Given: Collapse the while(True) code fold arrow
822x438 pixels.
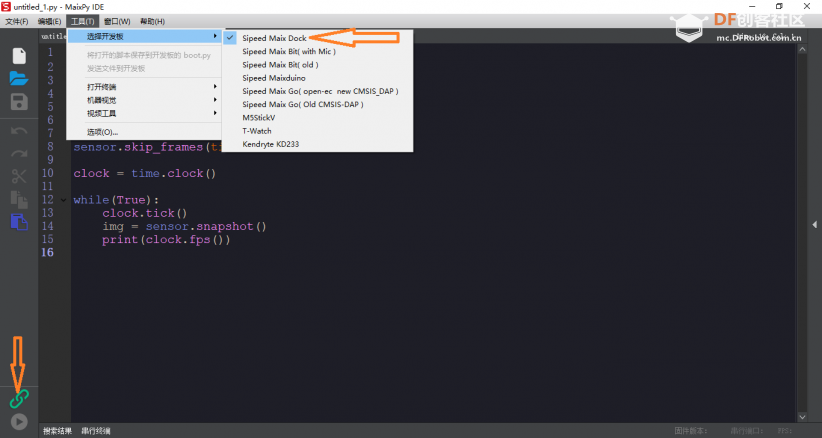Looking at the screenshot, I should 63,200.
